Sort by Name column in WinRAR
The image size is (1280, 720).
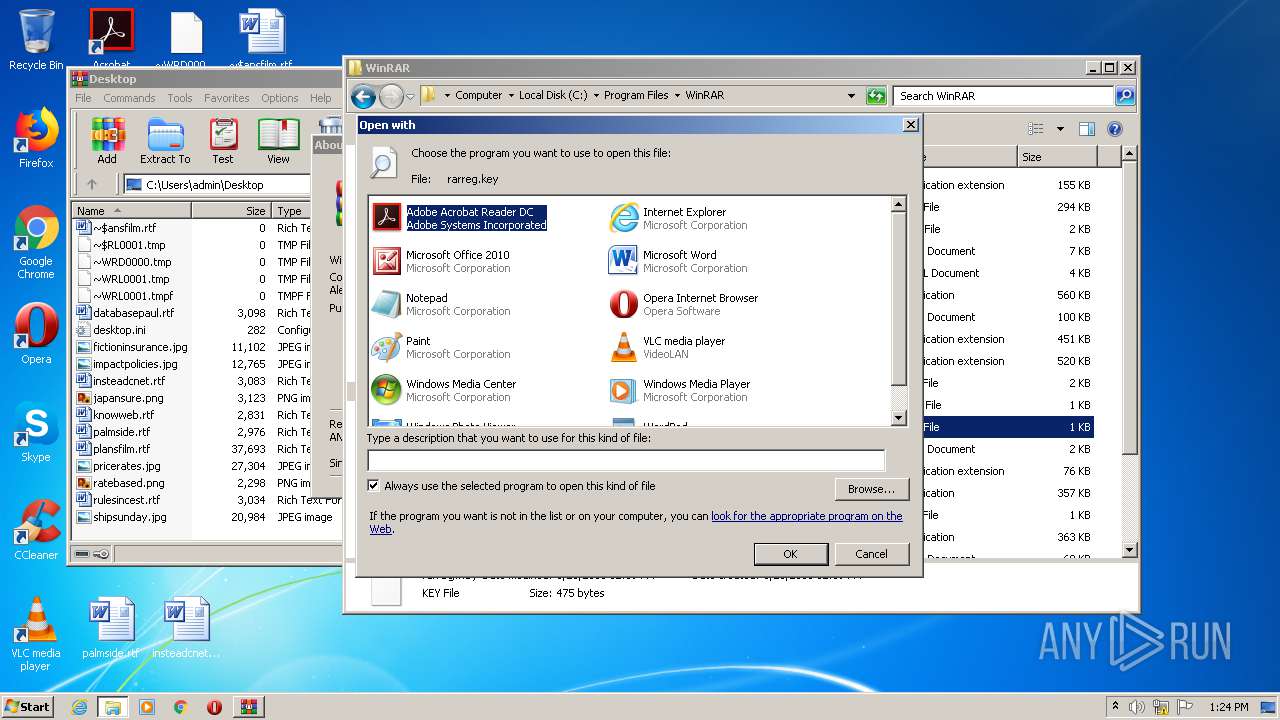(x=132, y=211)
